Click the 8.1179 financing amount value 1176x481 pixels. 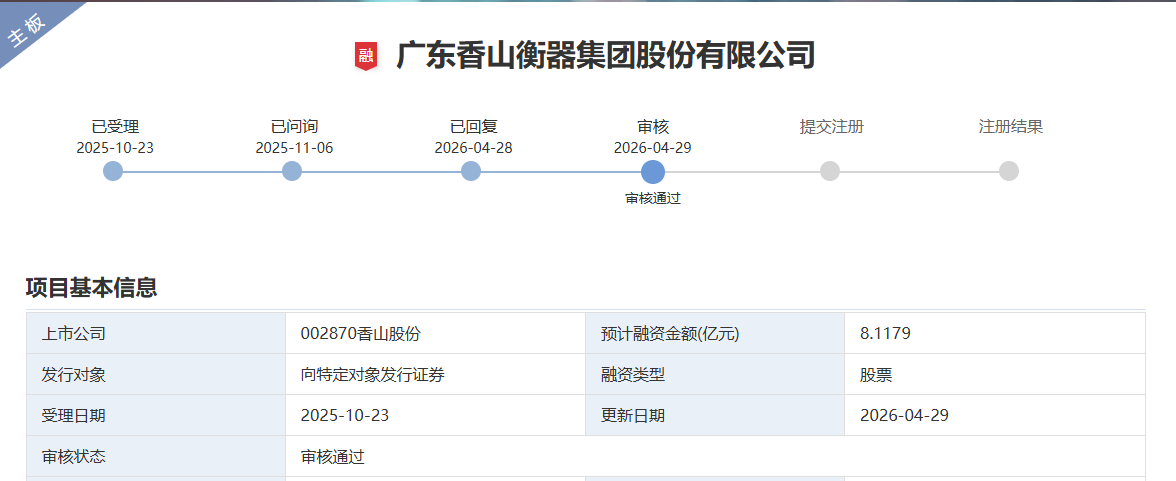885,333
